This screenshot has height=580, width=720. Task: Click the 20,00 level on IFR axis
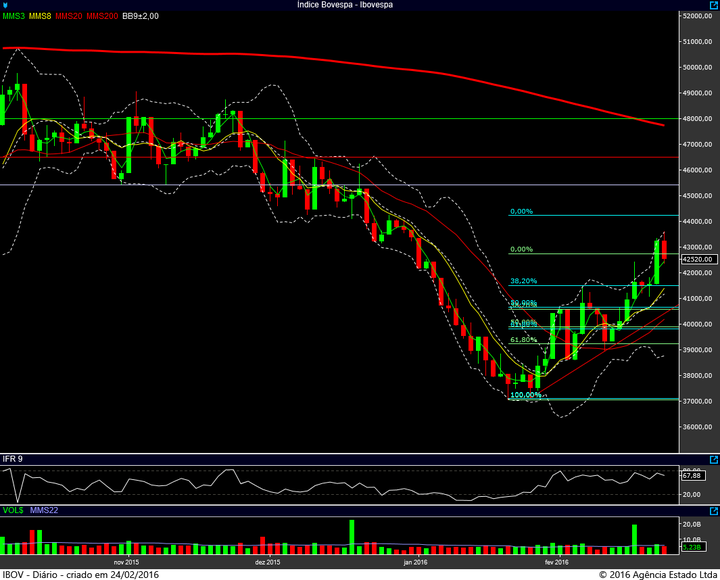(x=692, y=495)
